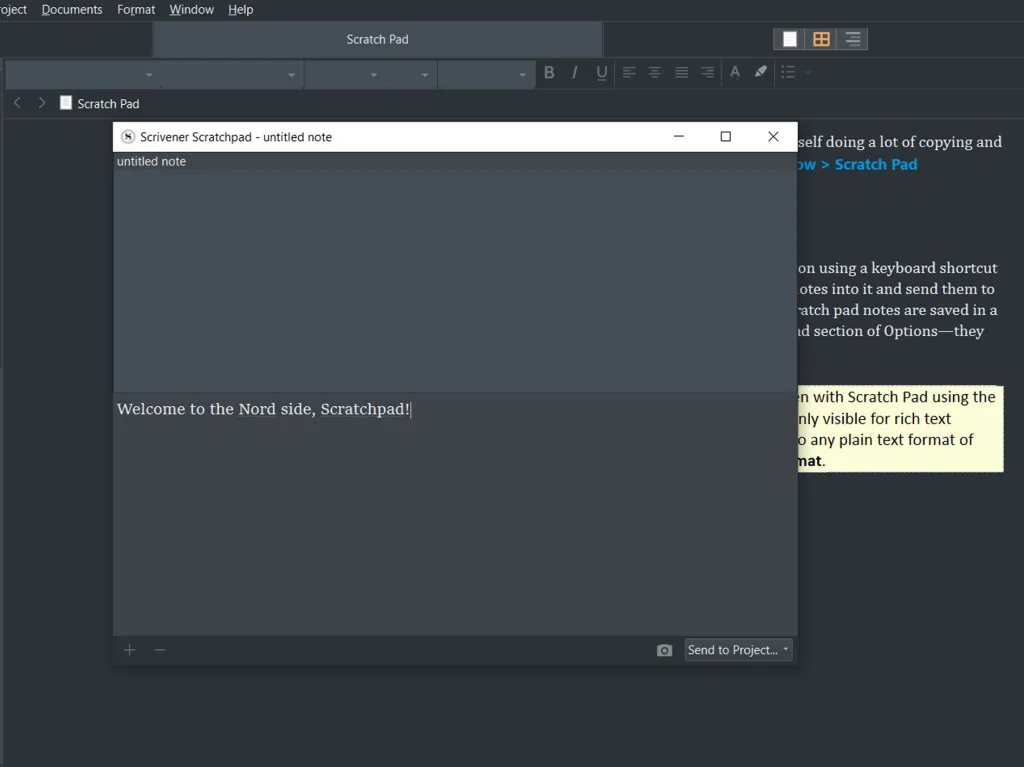Switch to corkboard view mode
The width and height of the screenshot is (1024, 767).
[x=821, y=39]
